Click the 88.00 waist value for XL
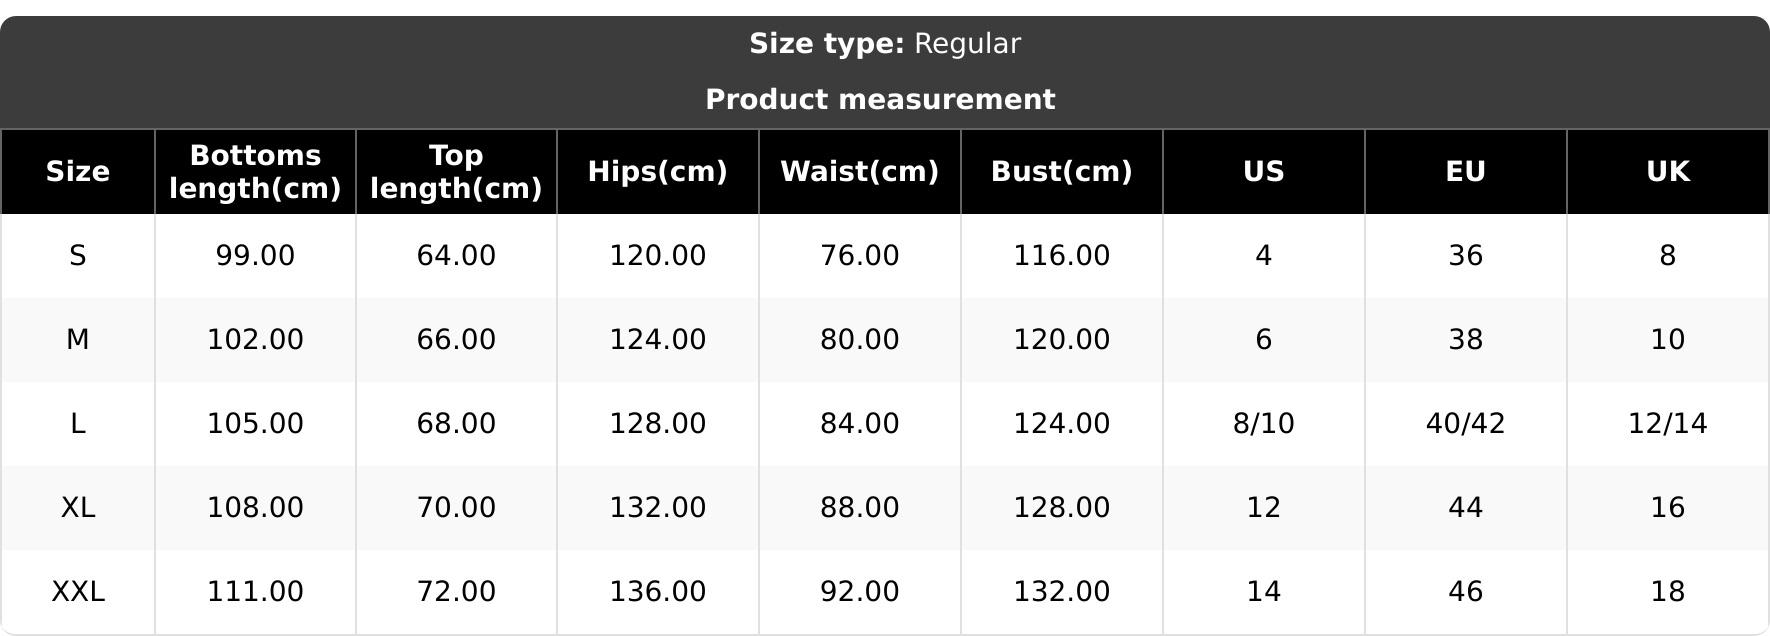The height and width of the screenshot is (636, 1770). point(859,508)
